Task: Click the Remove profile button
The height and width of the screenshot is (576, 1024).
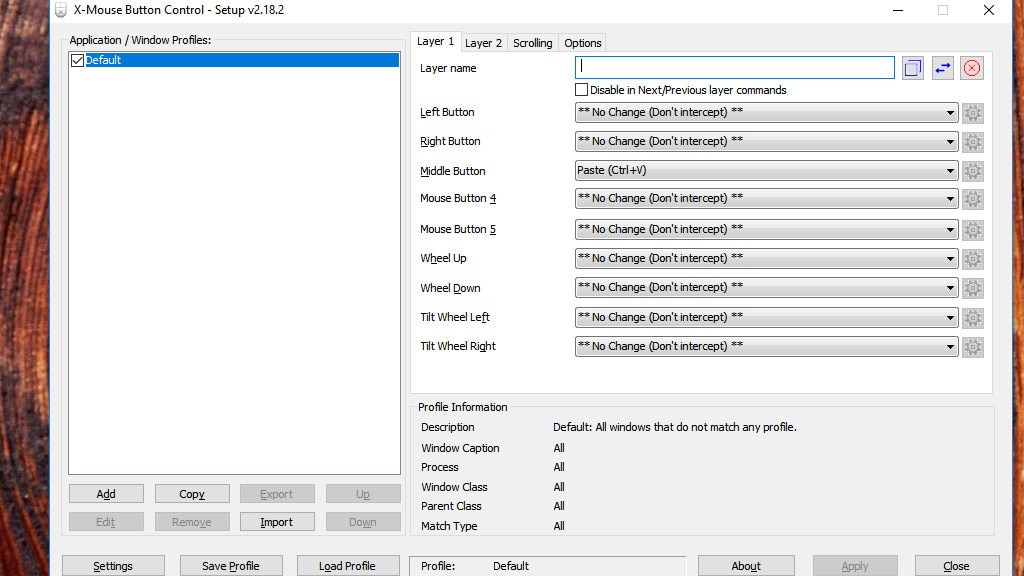Action: pyautogui.click(x=192, y=522)
